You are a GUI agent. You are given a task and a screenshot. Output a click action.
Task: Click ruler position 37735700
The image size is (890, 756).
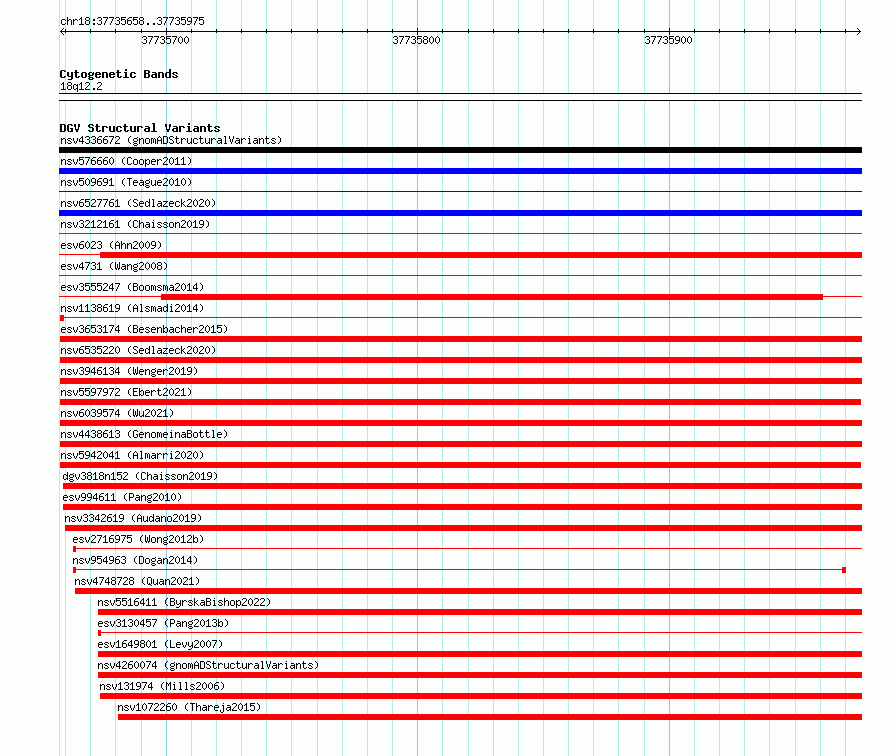tap(165, 40)
